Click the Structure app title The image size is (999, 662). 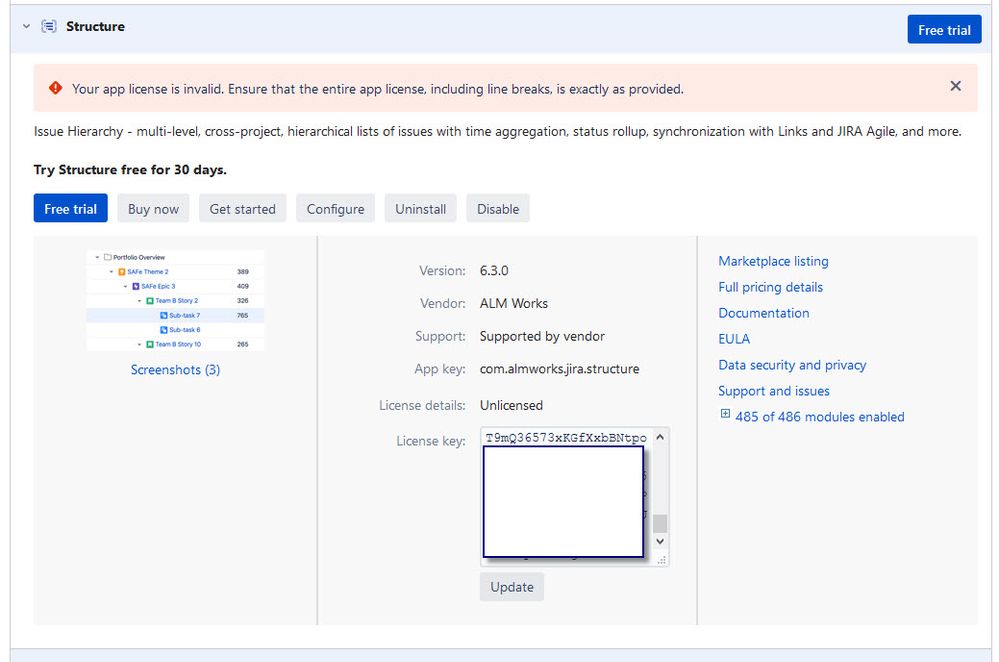tap(96, 26)
